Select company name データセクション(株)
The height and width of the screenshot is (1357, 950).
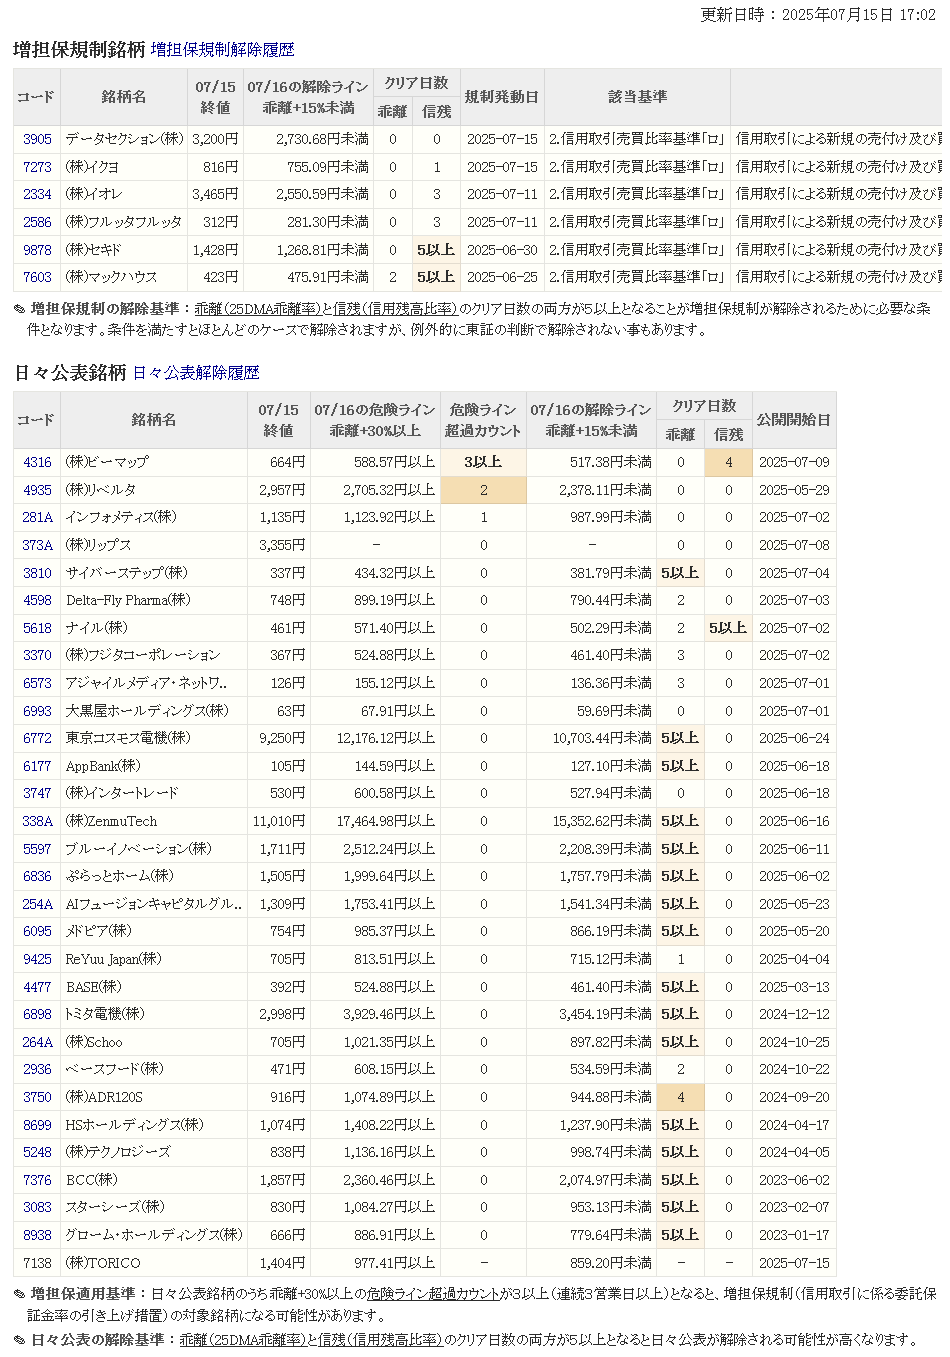[124, 139]
